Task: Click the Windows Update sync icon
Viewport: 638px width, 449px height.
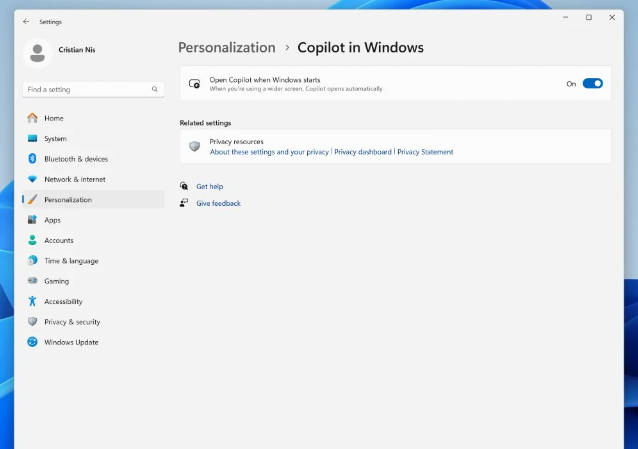Action: [33, 342]
